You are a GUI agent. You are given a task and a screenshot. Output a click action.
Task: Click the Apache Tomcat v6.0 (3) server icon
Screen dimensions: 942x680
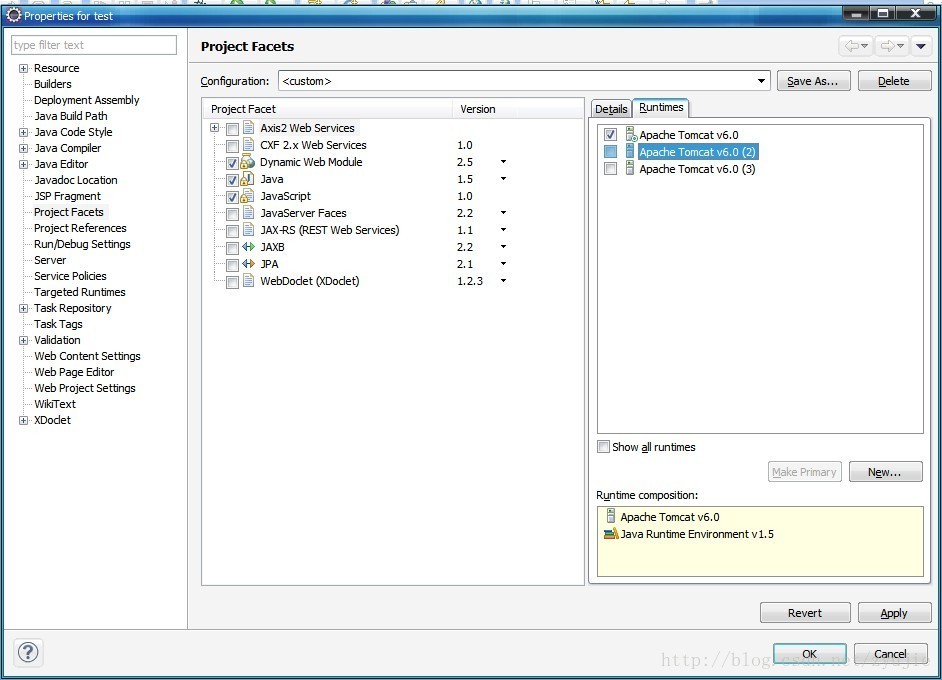coord(630,168)
